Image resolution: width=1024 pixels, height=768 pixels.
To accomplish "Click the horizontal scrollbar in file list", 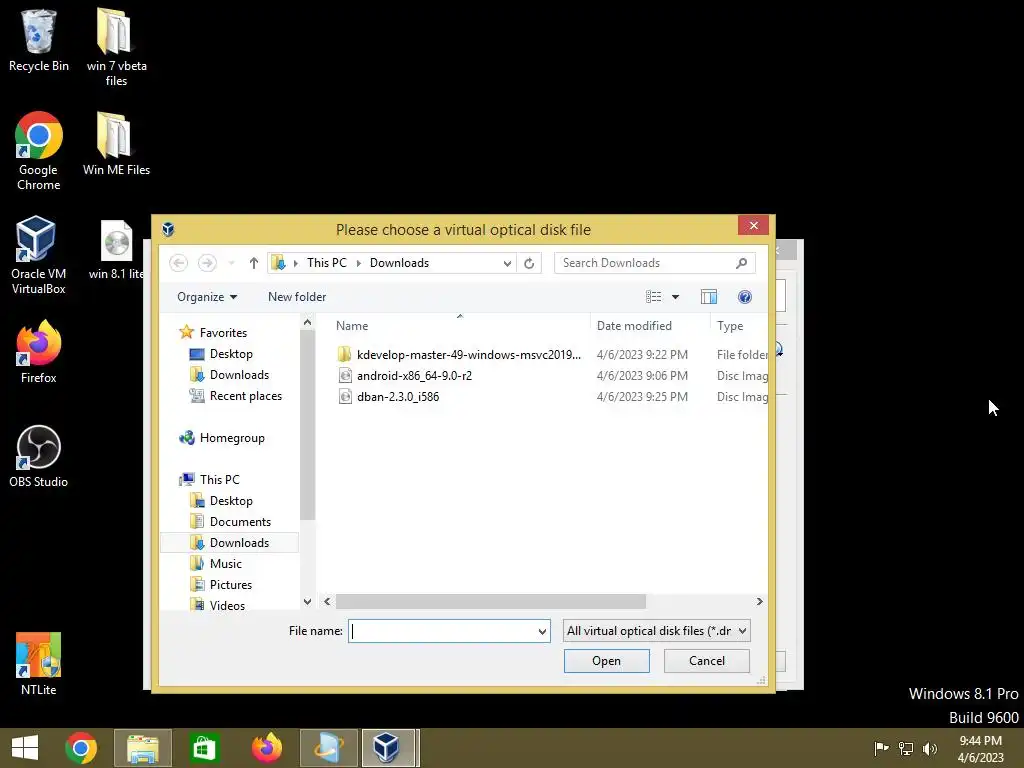I will [490, 601].
